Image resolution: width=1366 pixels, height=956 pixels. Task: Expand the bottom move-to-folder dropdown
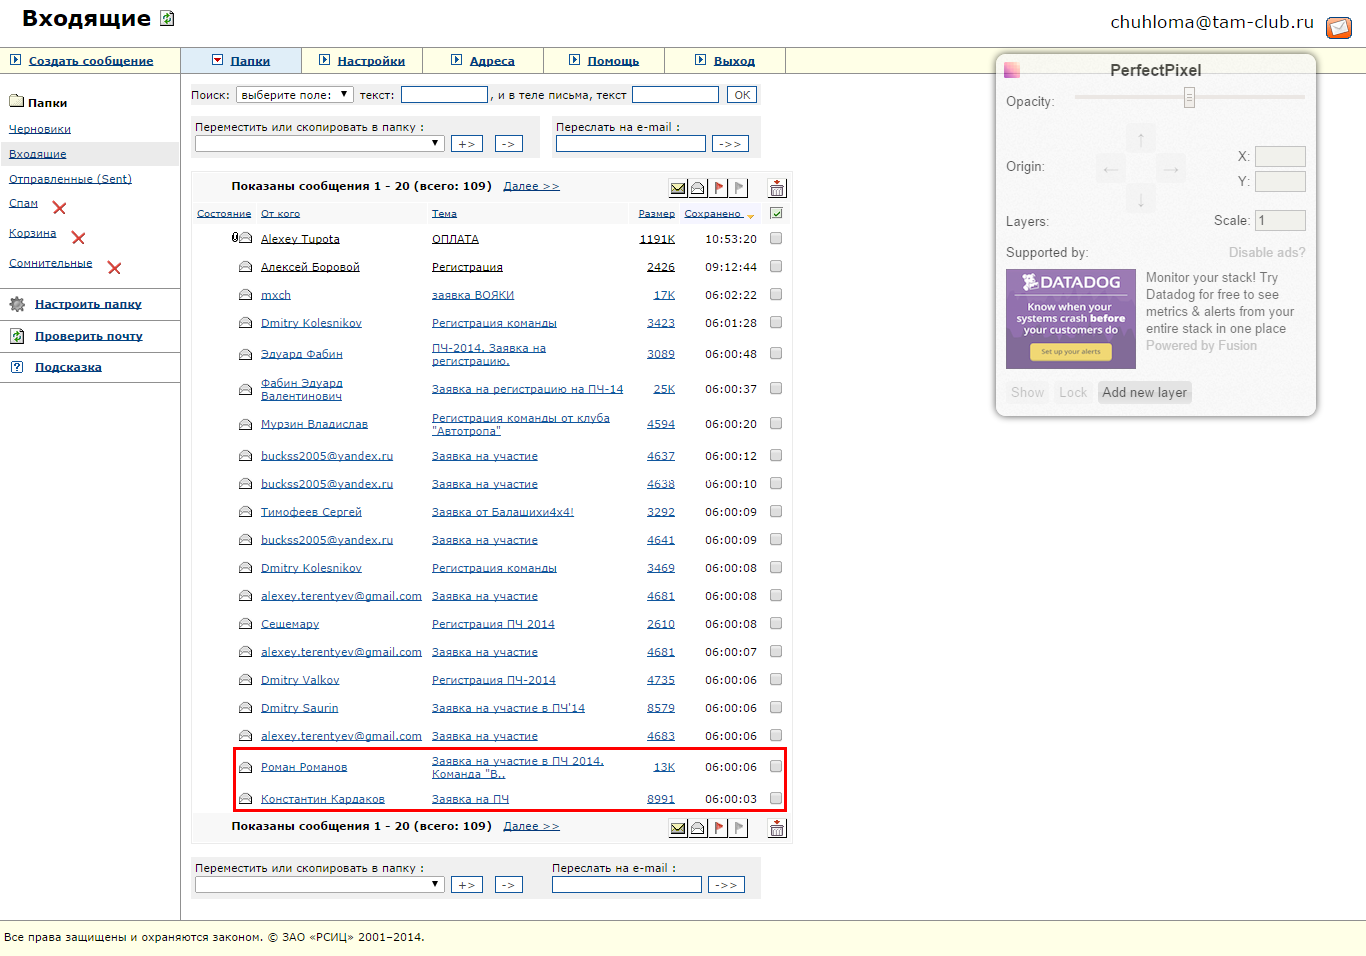coord(319,884)
